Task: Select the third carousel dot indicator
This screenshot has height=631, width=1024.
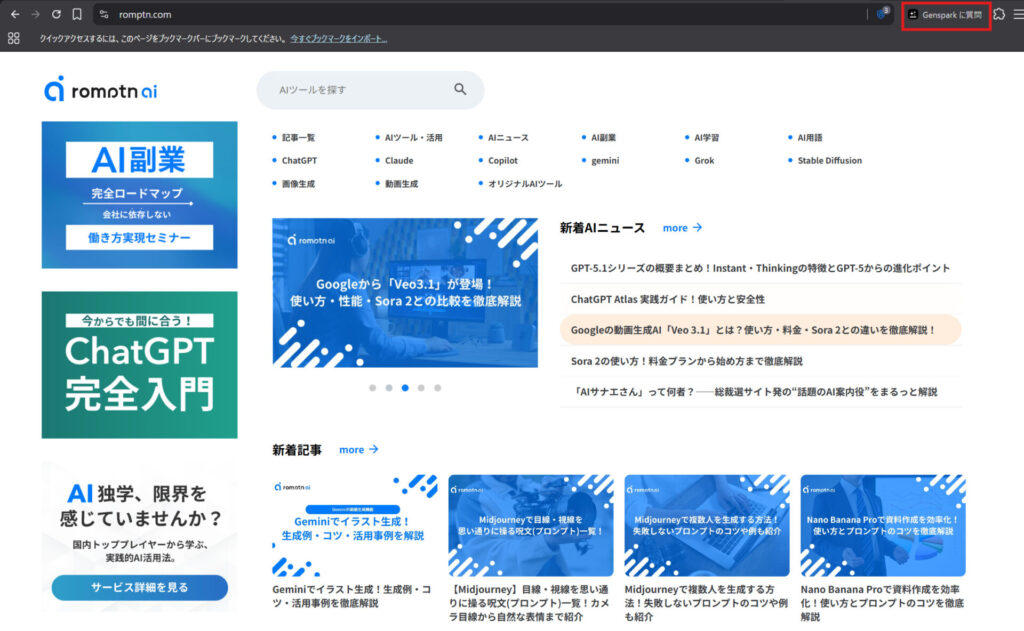Action: pos(405,387)
